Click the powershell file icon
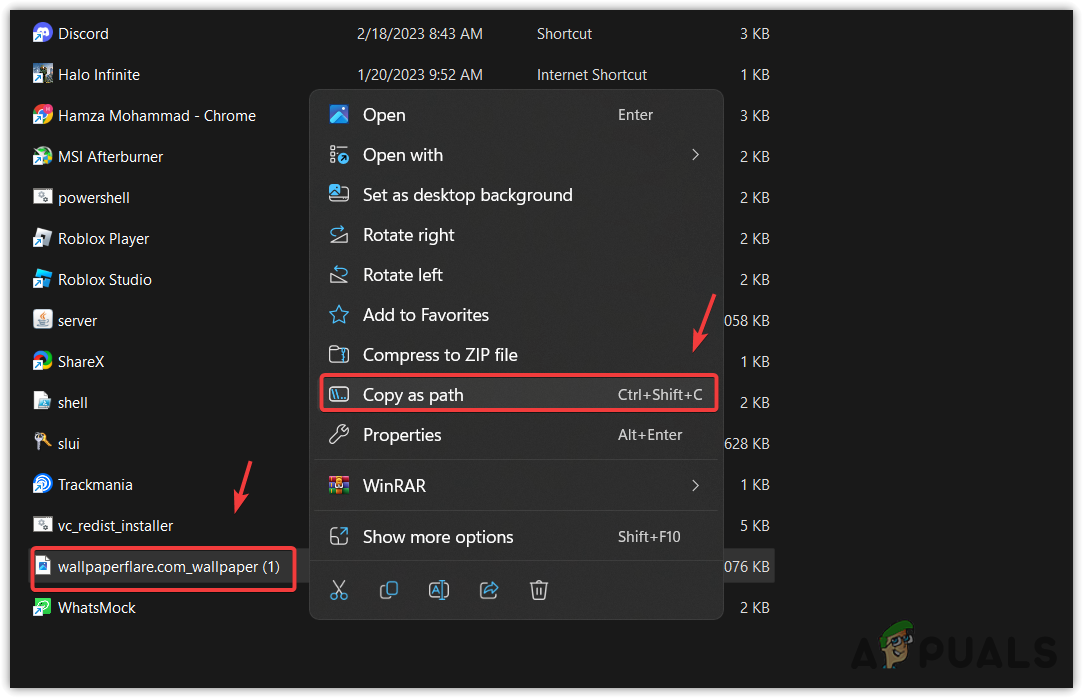The height and width of the screenshot is (698, 1083). 42,197
